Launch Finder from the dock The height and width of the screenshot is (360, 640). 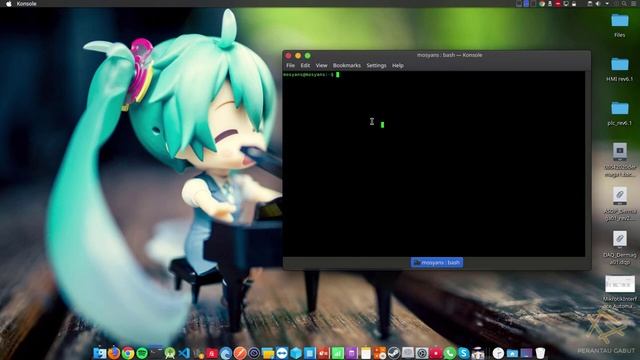[x=99, y=353]
